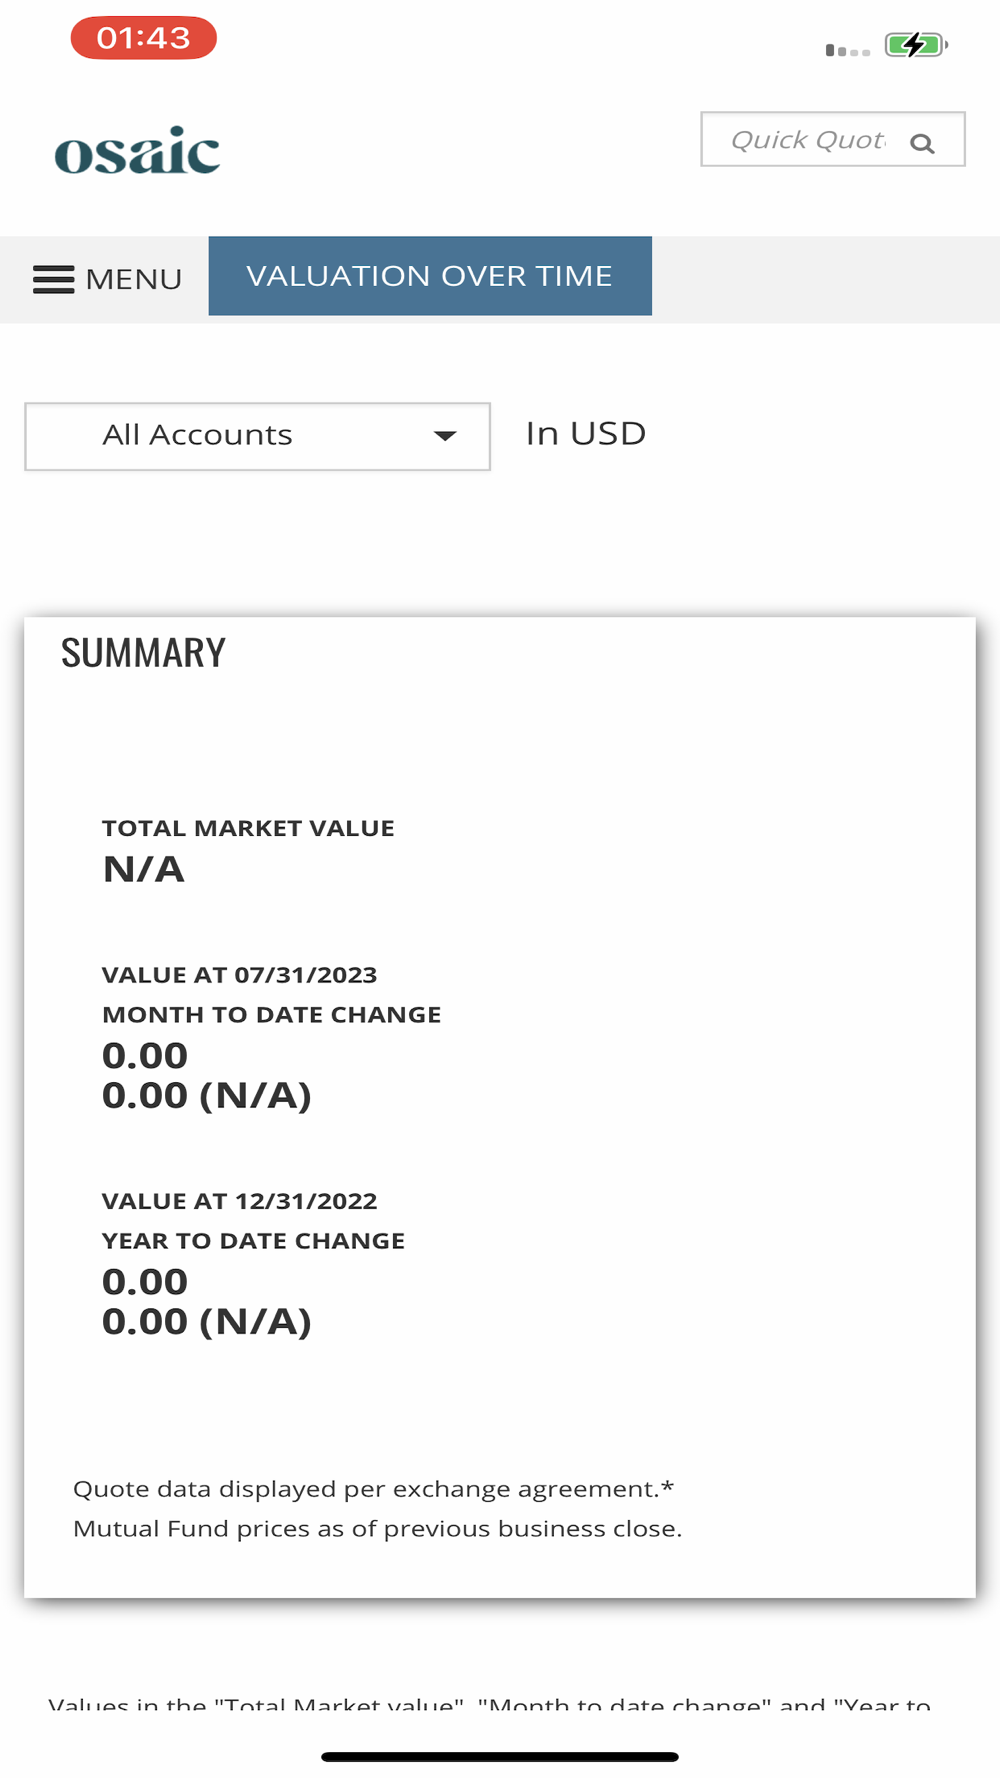Click the Year to Date Change label
The image size is (1000, 1778).
click(x=254, y=1241)
